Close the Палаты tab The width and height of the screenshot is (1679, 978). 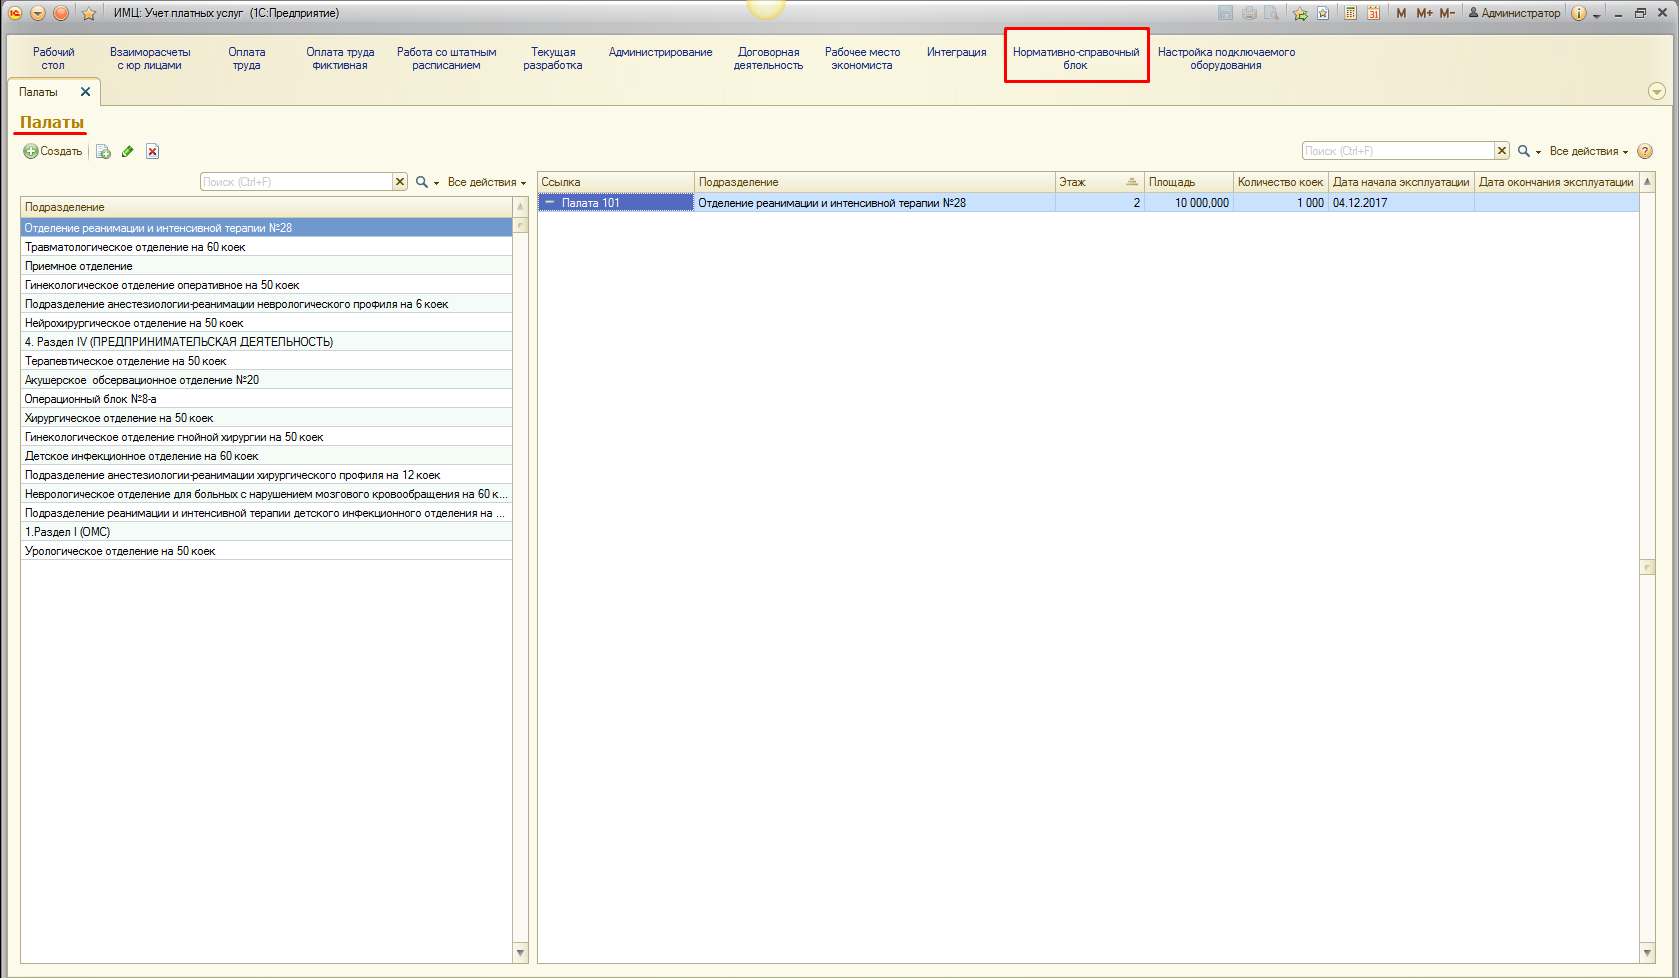[85, 92]
